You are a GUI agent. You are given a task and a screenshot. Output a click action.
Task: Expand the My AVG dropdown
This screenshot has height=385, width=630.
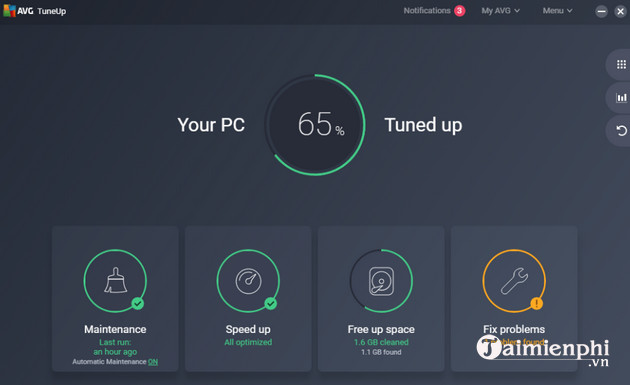[x=501, y=11]
